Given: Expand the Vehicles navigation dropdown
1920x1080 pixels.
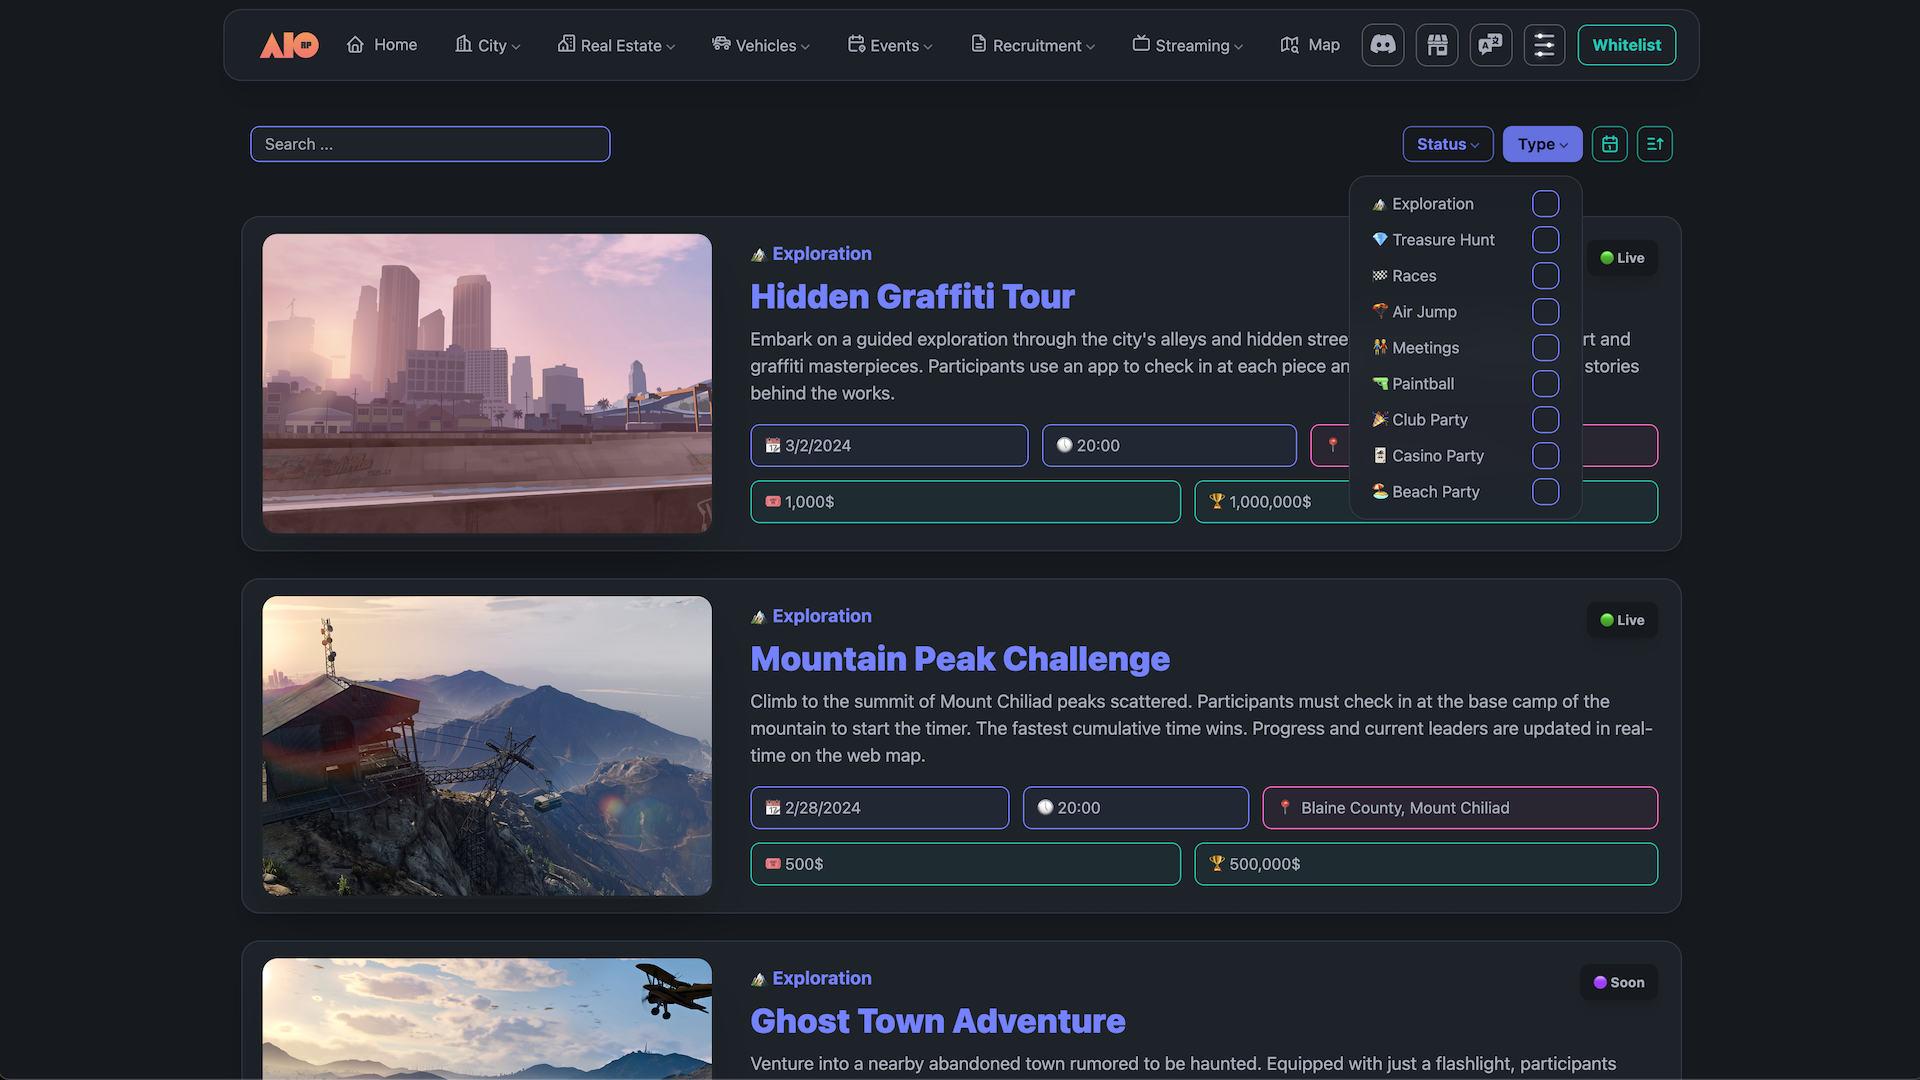Looking at the screenshot, I should [x=761, y=45].
